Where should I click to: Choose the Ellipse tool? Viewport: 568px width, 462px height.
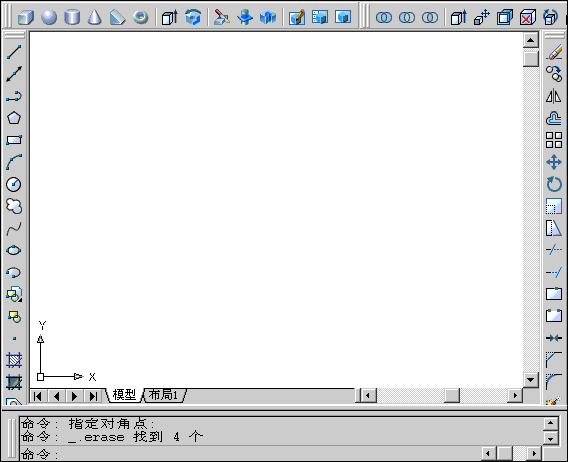(14, 250)
